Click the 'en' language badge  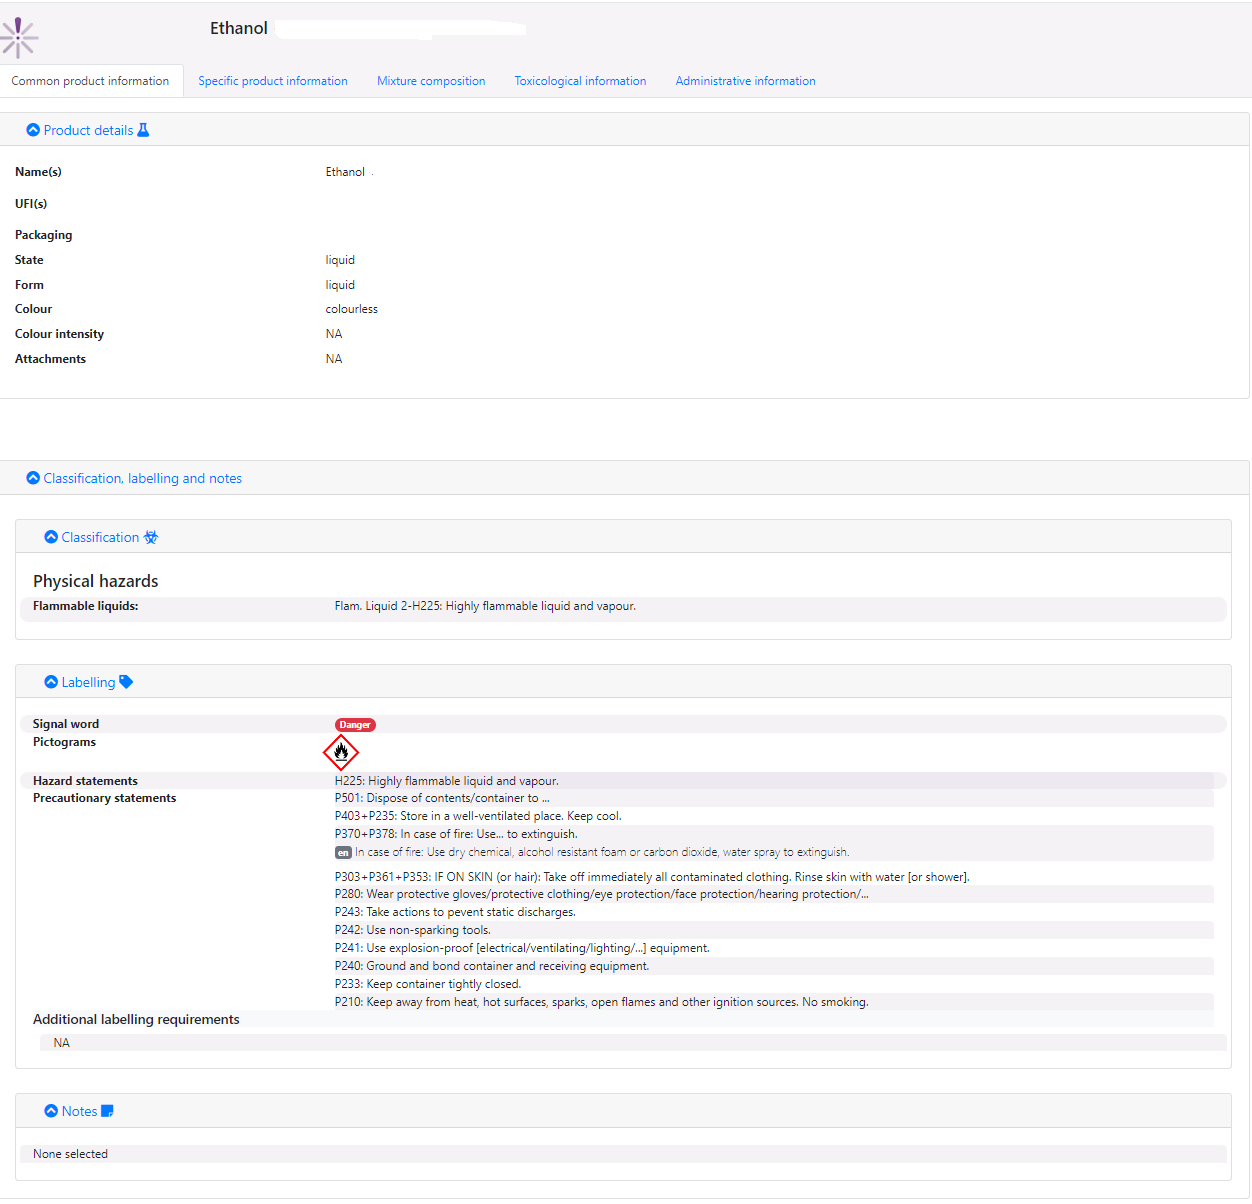343,853
